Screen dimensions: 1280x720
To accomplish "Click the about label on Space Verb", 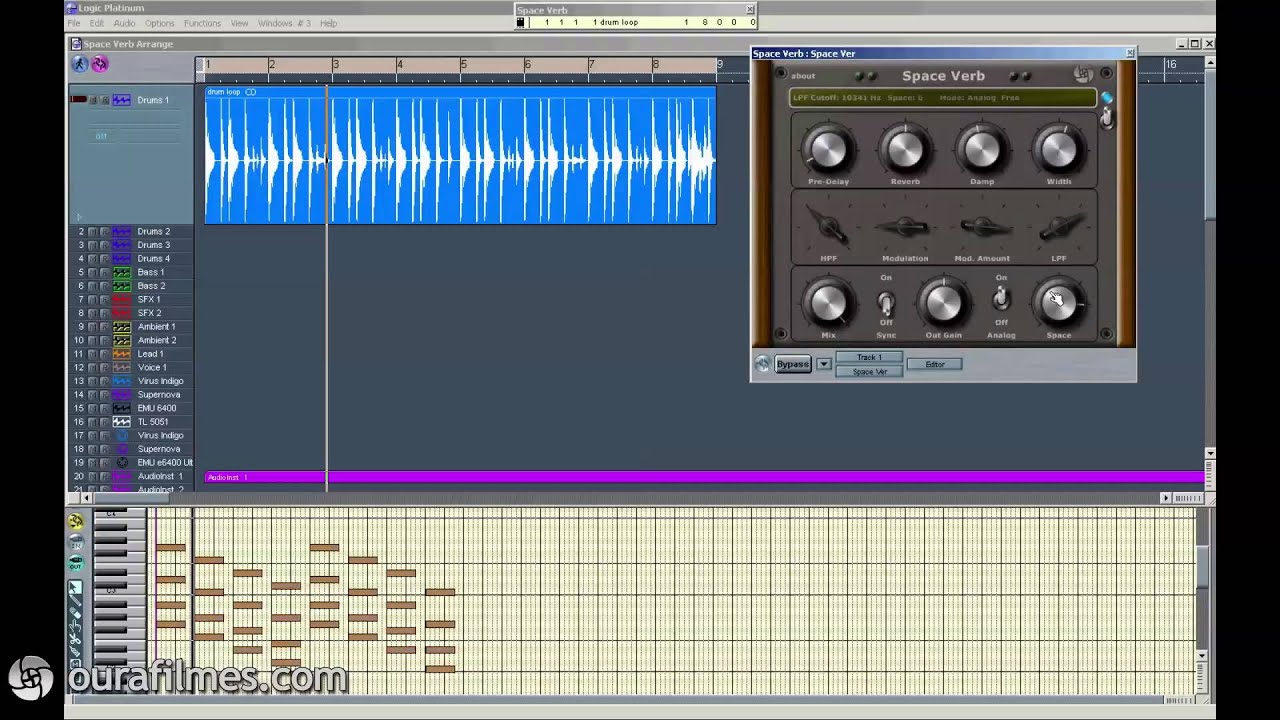I will (x=803, y=76).
